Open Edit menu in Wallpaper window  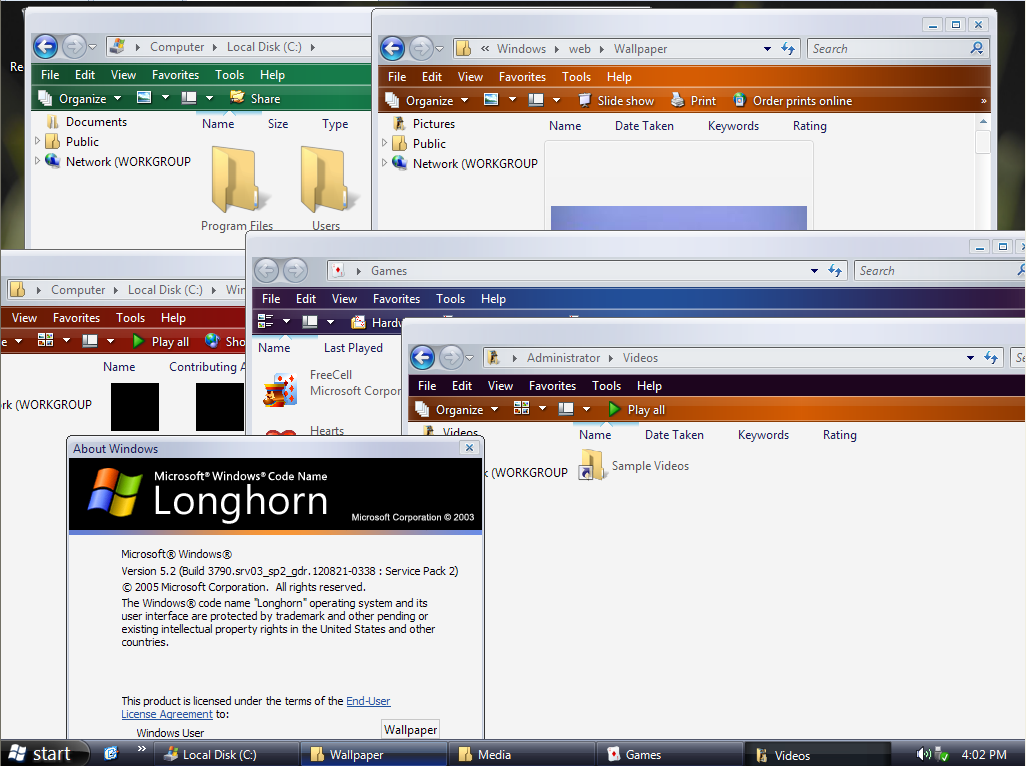coord(431,77)
